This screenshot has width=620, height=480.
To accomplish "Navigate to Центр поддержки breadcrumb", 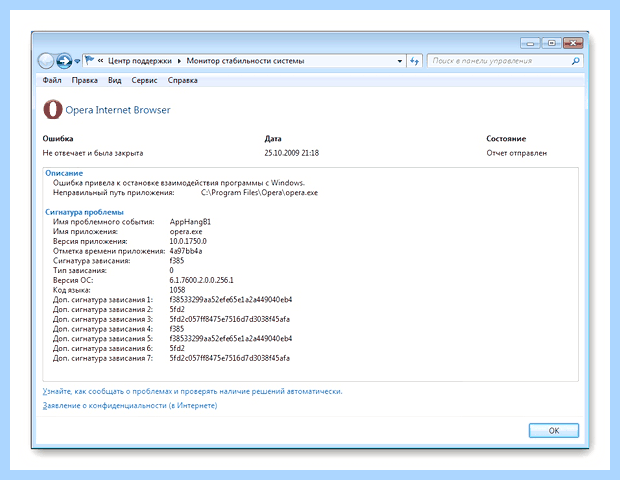I will (x=140, y=61).
